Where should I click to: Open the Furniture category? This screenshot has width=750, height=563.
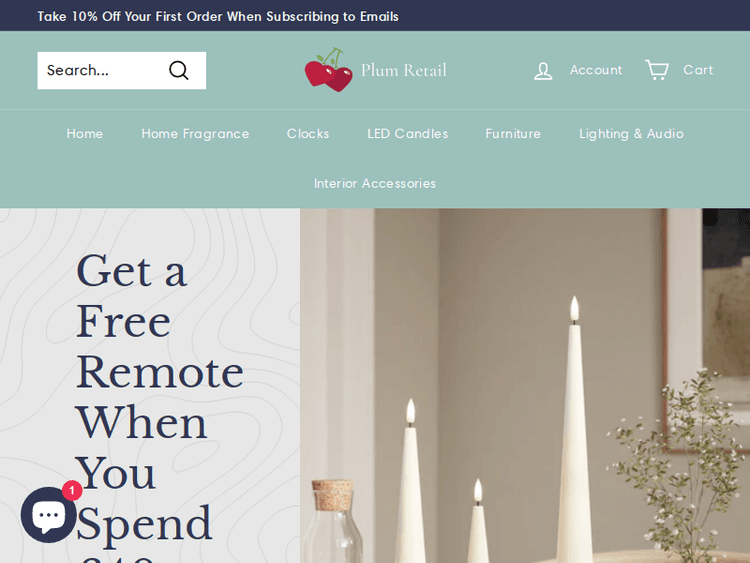(x=513, y=133)
